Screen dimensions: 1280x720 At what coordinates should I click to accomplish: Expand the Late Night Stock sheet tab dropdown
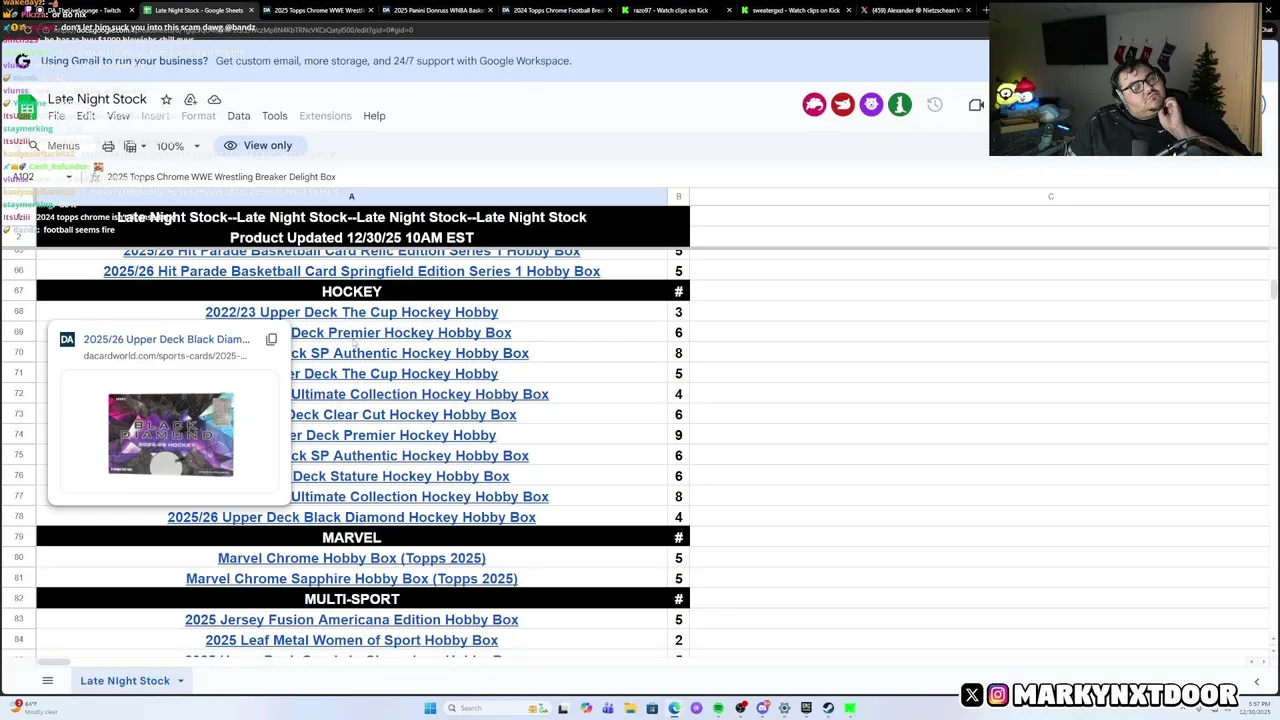coord(181,681)
